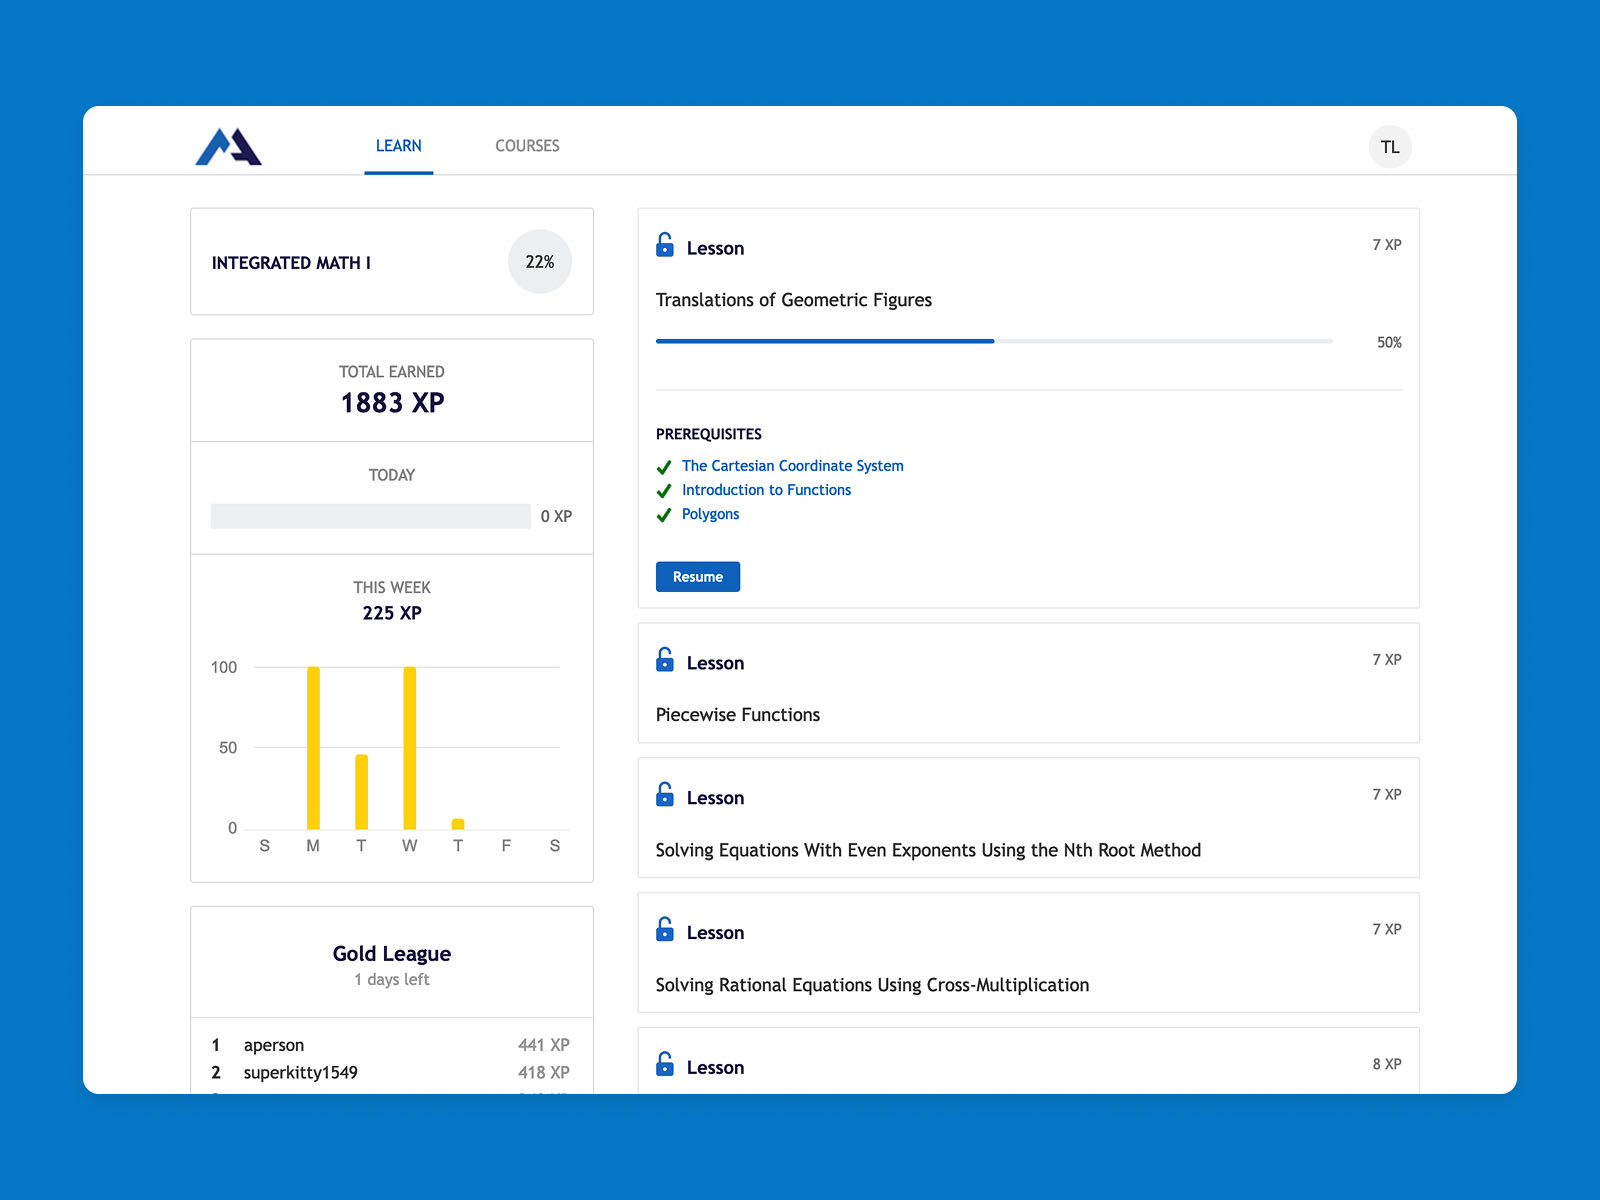Click lock icon on Nth Root Method lesson

click(x=665, y=795)
